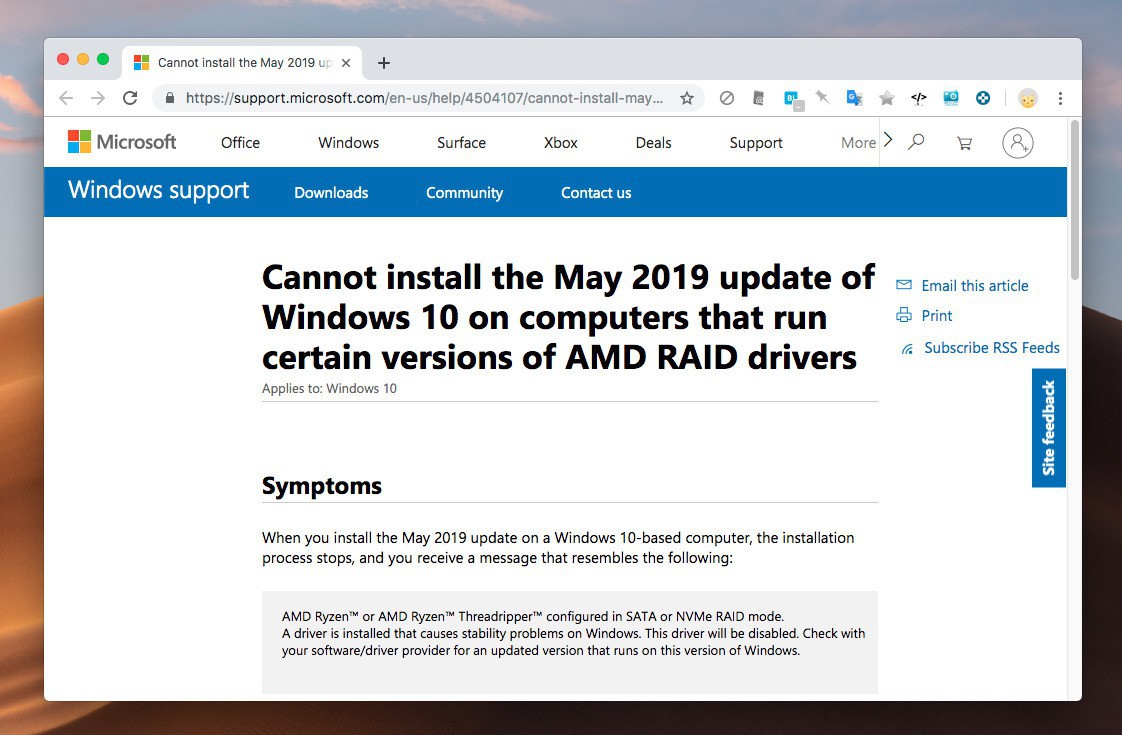
Task: Open the shopping cart icon
Action: (964, 143)
